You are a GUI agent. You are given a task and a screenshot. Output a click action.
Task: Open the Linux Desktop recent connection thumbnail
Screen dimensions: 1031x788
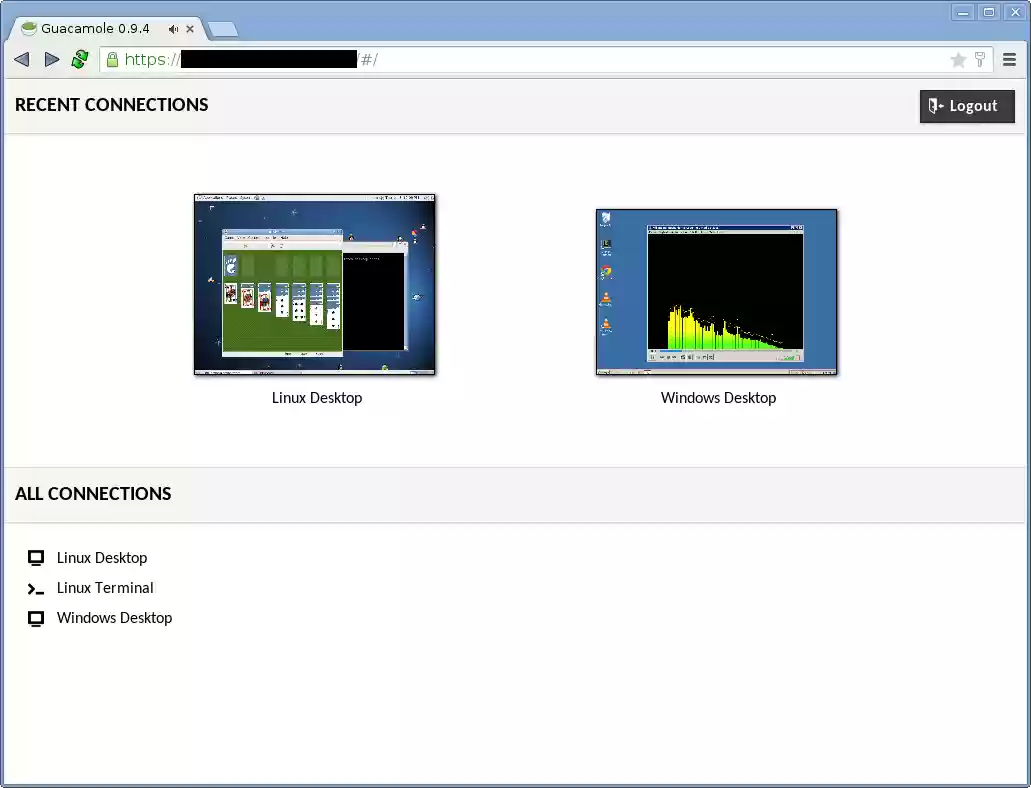(x=315, y=285)
